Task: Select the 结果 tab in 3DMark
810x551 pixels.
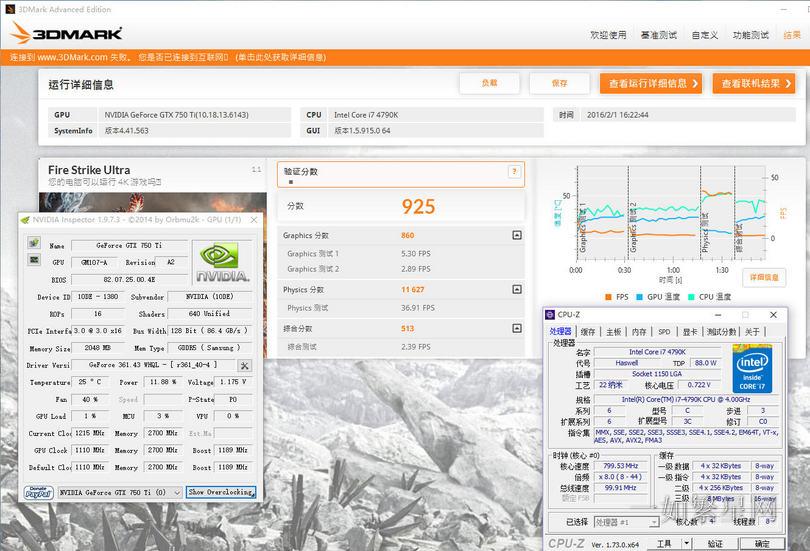Action: 792,35
